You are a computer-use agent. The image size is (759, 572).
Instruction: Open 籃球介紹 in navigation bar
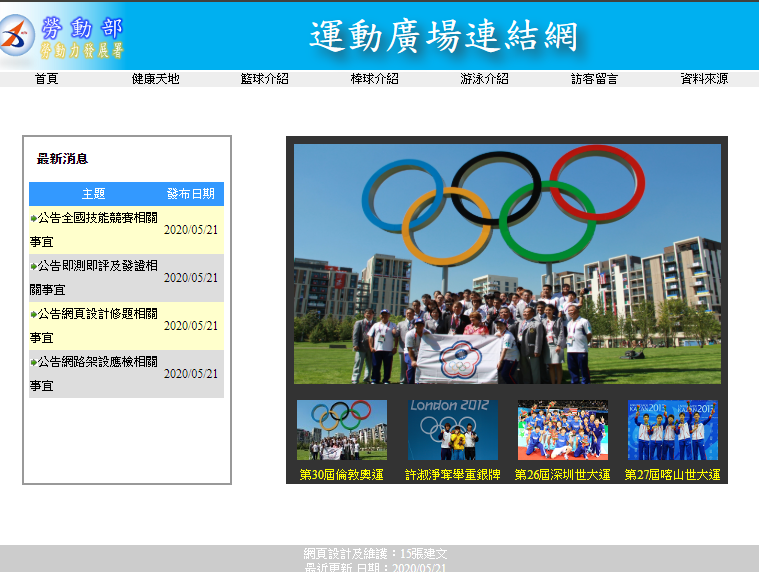pos(265,79)
